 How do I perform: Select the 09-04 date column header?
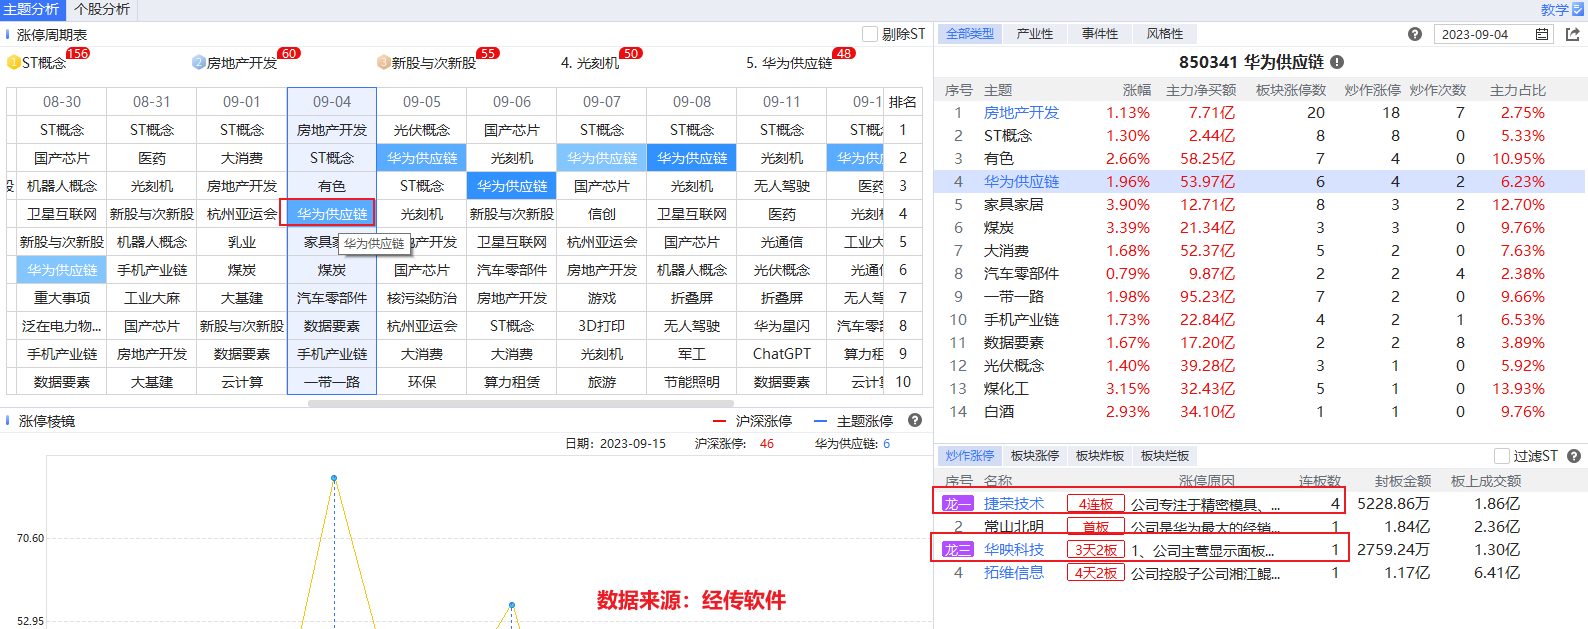[x=332, y=102]
